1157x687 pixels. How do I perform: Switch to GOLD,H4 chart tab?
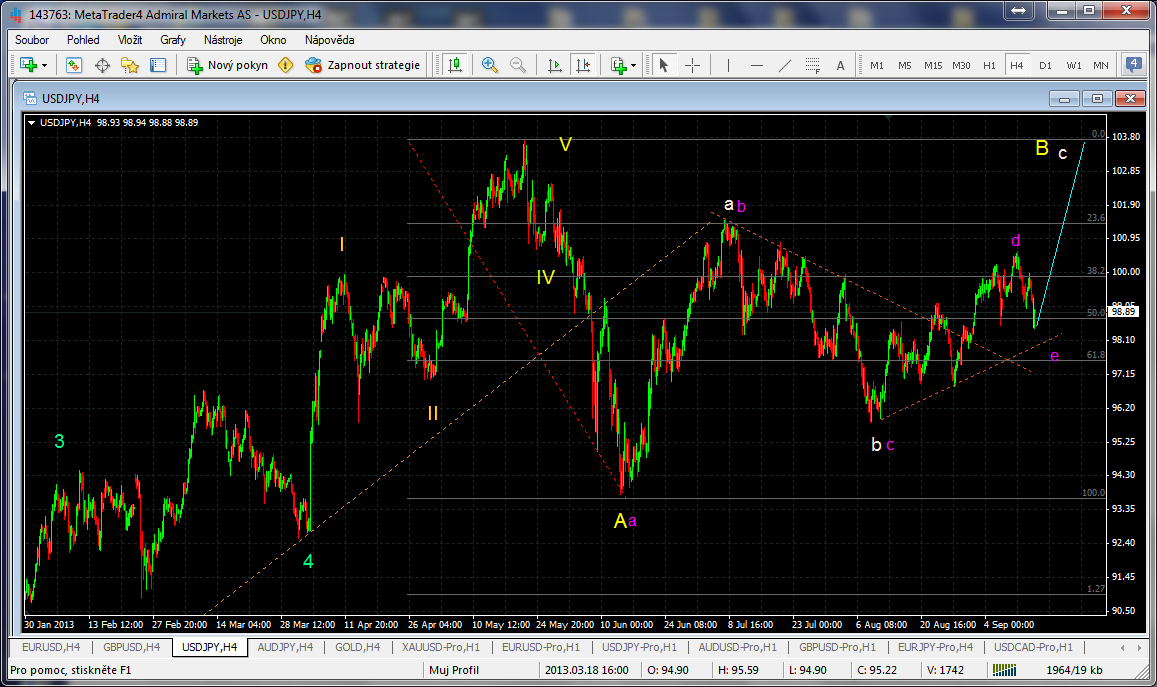tap(357, 647)
